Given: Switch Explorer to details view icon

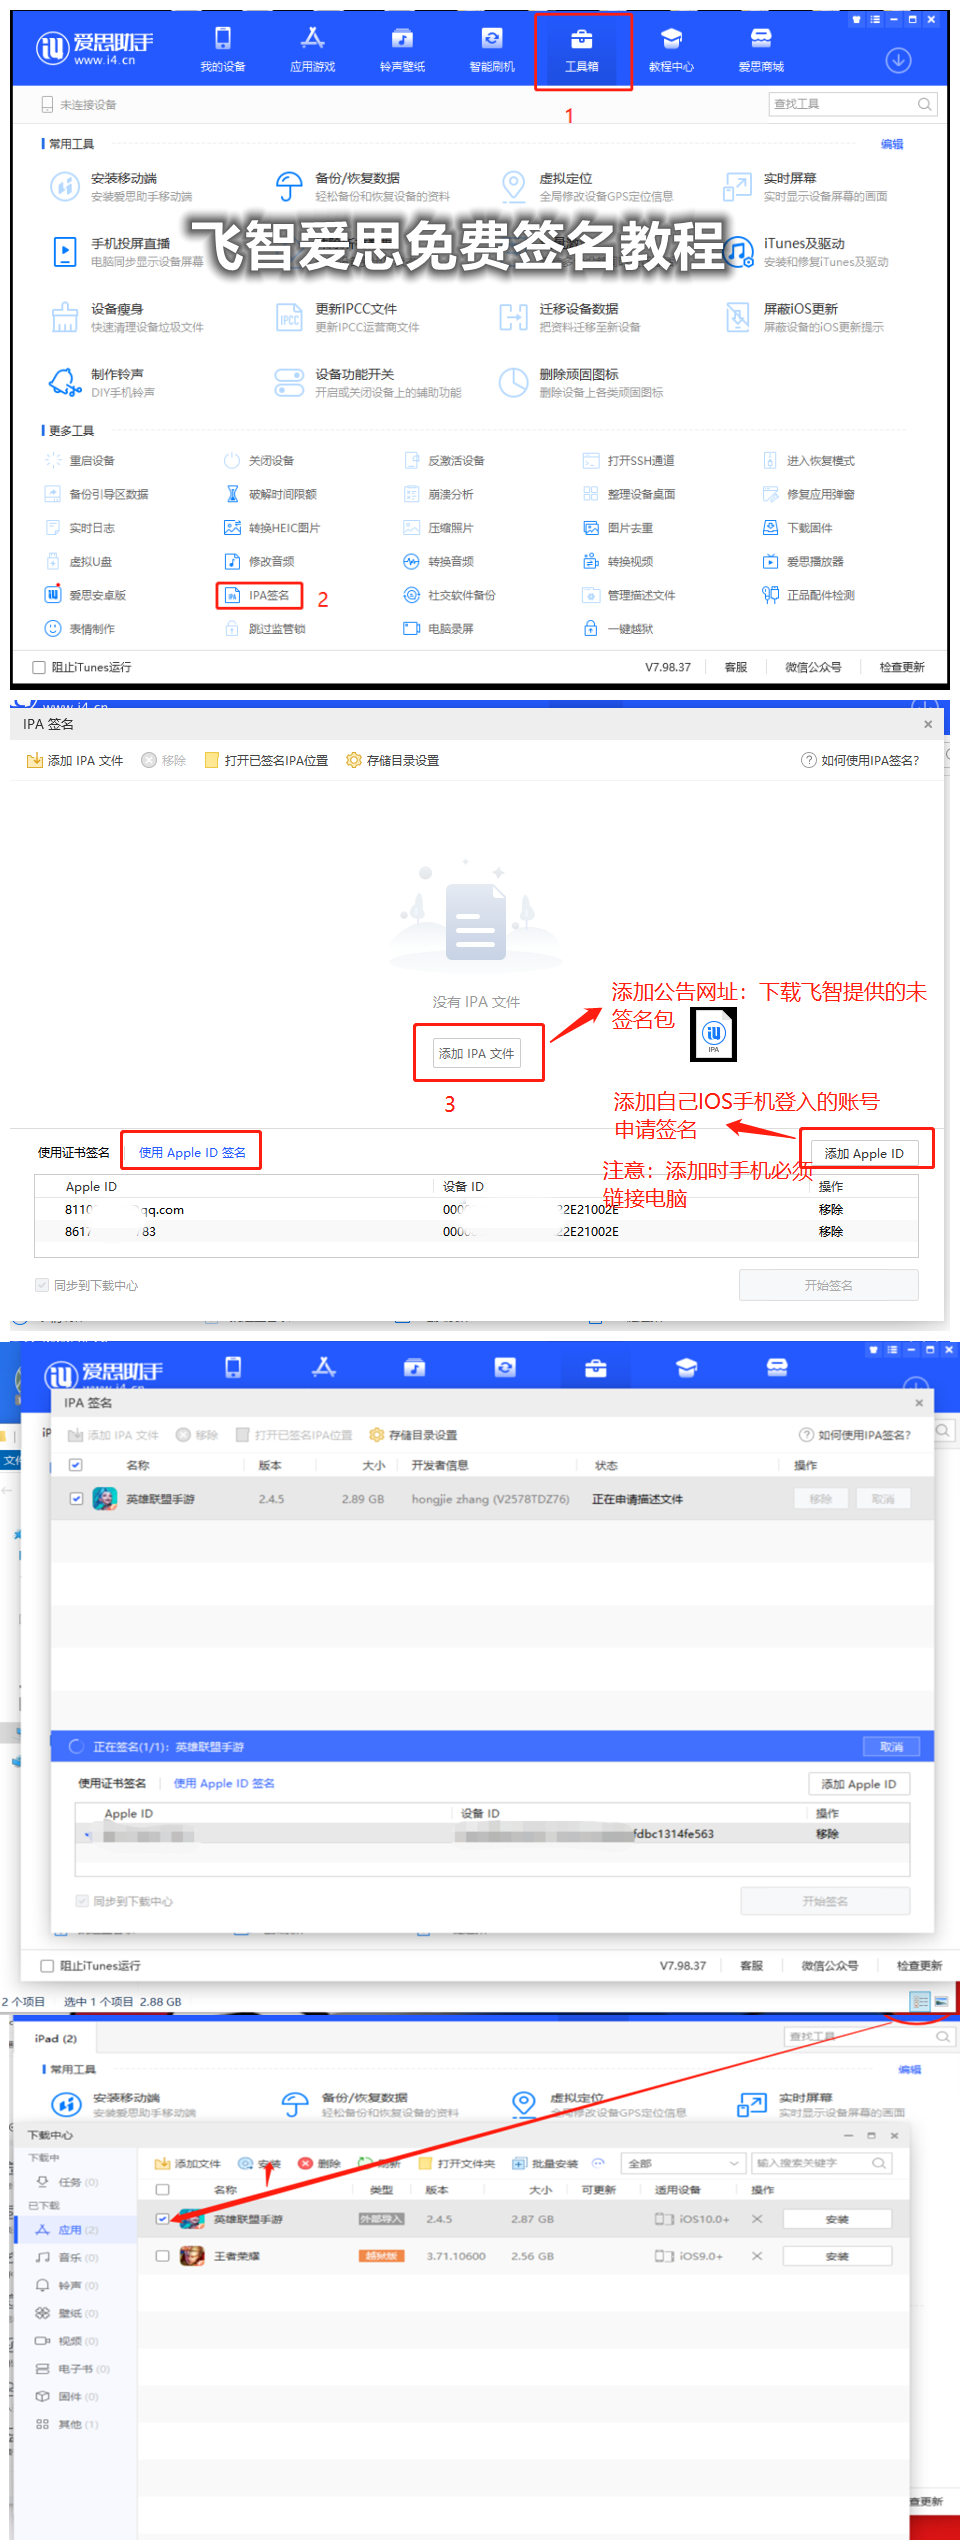Looking at the screenshot, I should [921, 2001].
